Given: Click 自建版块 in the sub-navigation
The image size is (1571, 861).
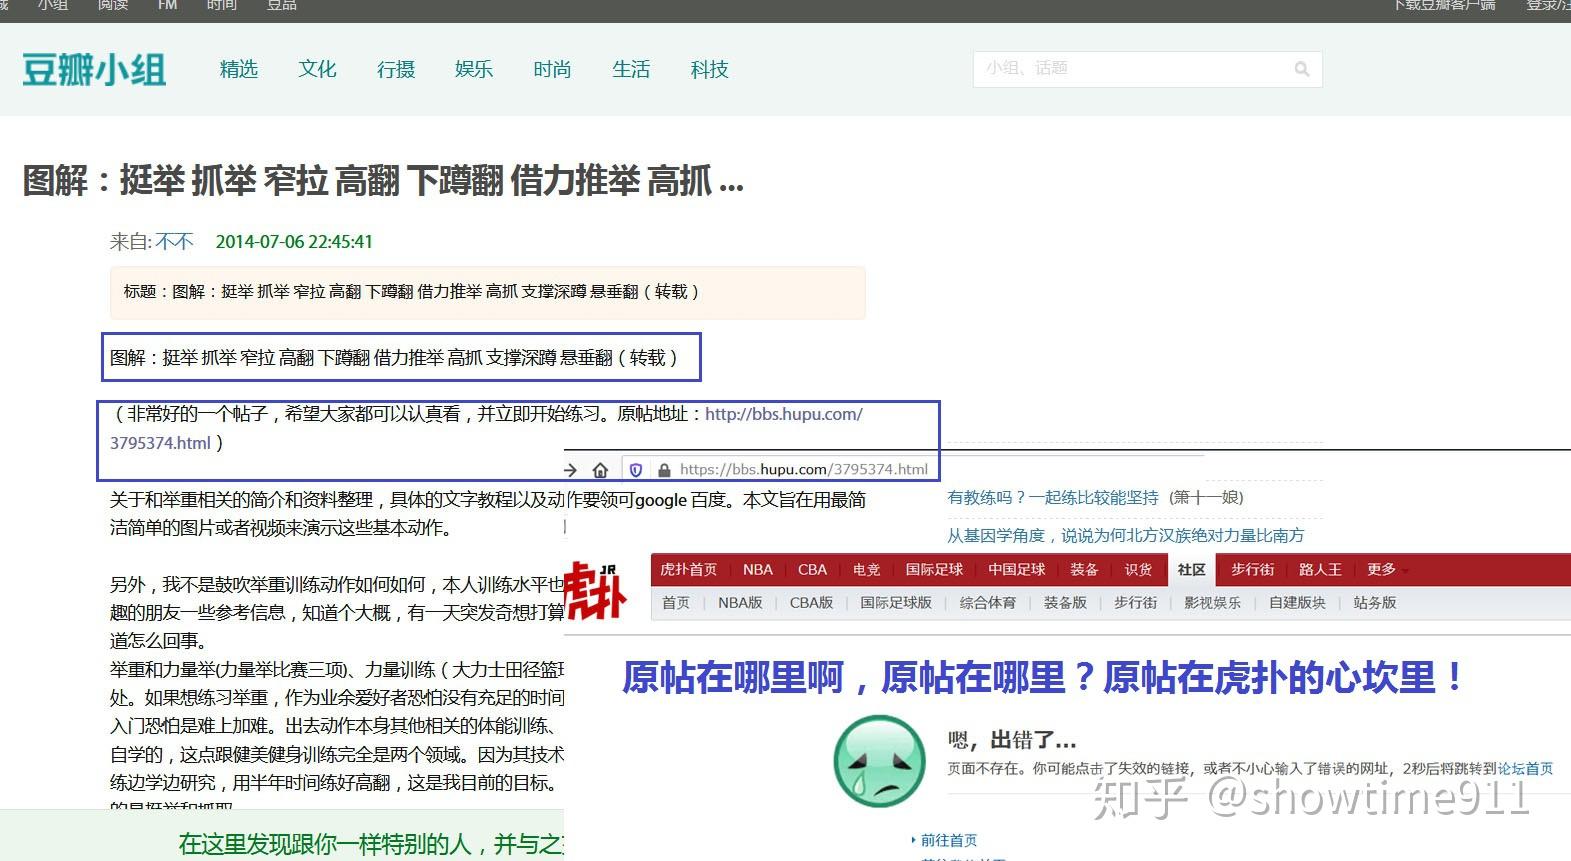Looking at the screenshot, I should [x=1297, y=602].
